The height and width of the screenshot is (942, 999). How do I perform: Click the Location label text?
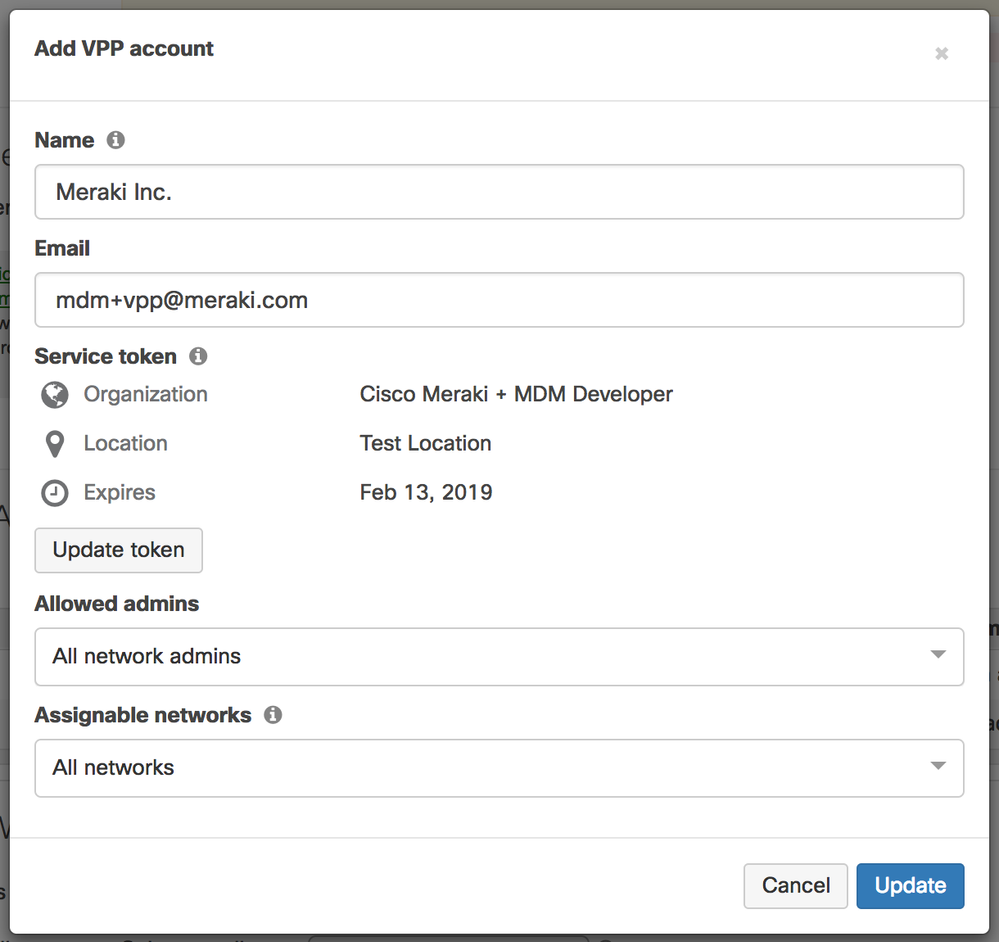tap(126, 443)
